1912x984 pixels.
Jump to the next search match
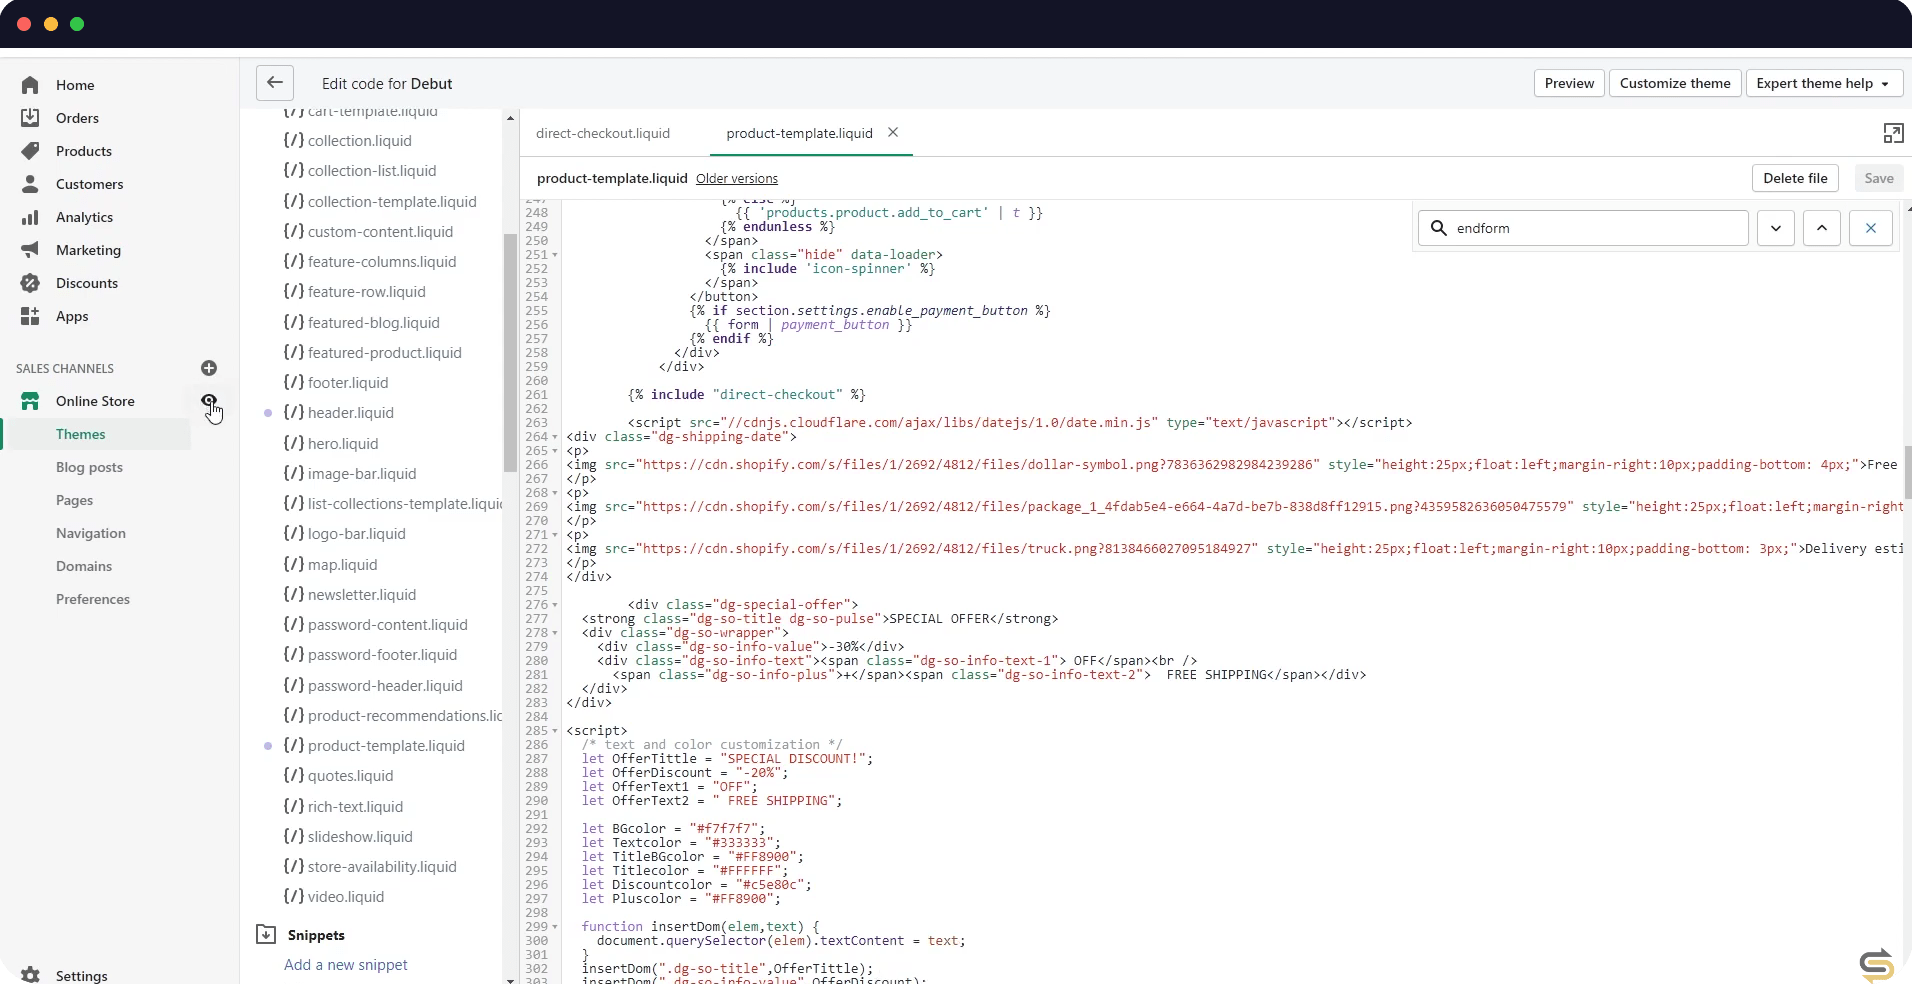click(1776, 228)
